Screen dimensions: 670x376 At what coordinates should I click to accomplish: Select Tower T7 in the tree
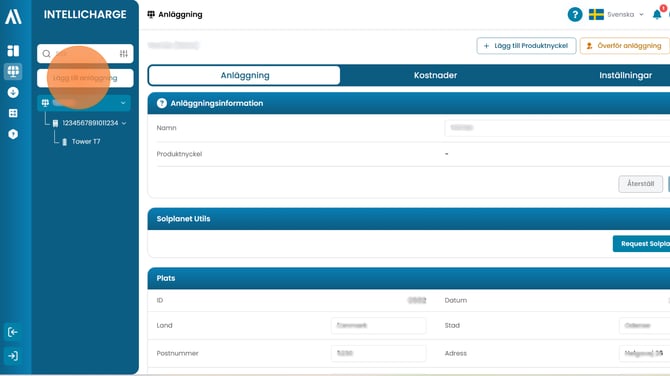coord(86,141)
